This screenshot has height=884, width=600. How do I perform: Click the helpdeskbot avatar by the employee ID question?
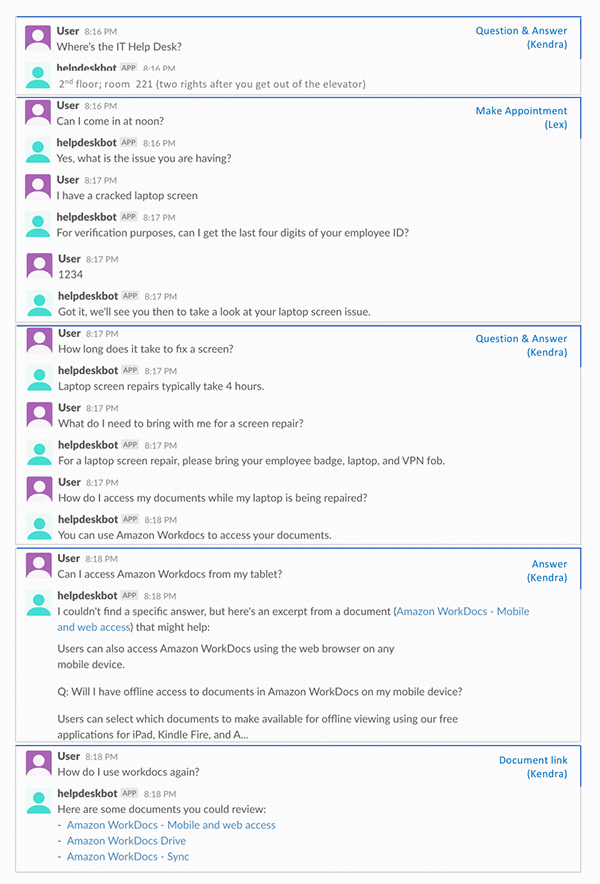click(x=38, y=224)
